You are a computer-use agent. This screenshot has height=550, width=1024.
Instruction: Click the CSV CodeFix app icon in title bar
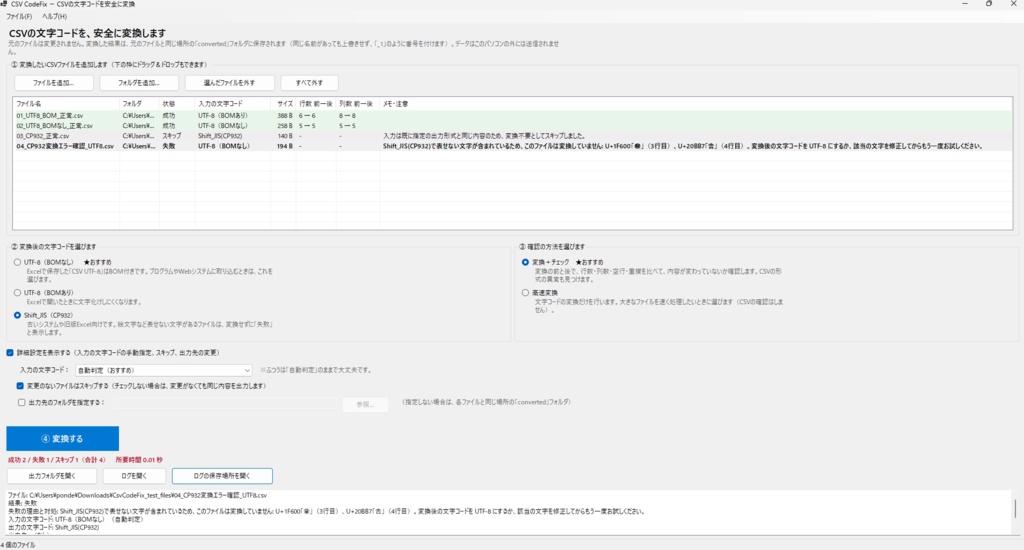pyautogui.click(x=4, y=4)
